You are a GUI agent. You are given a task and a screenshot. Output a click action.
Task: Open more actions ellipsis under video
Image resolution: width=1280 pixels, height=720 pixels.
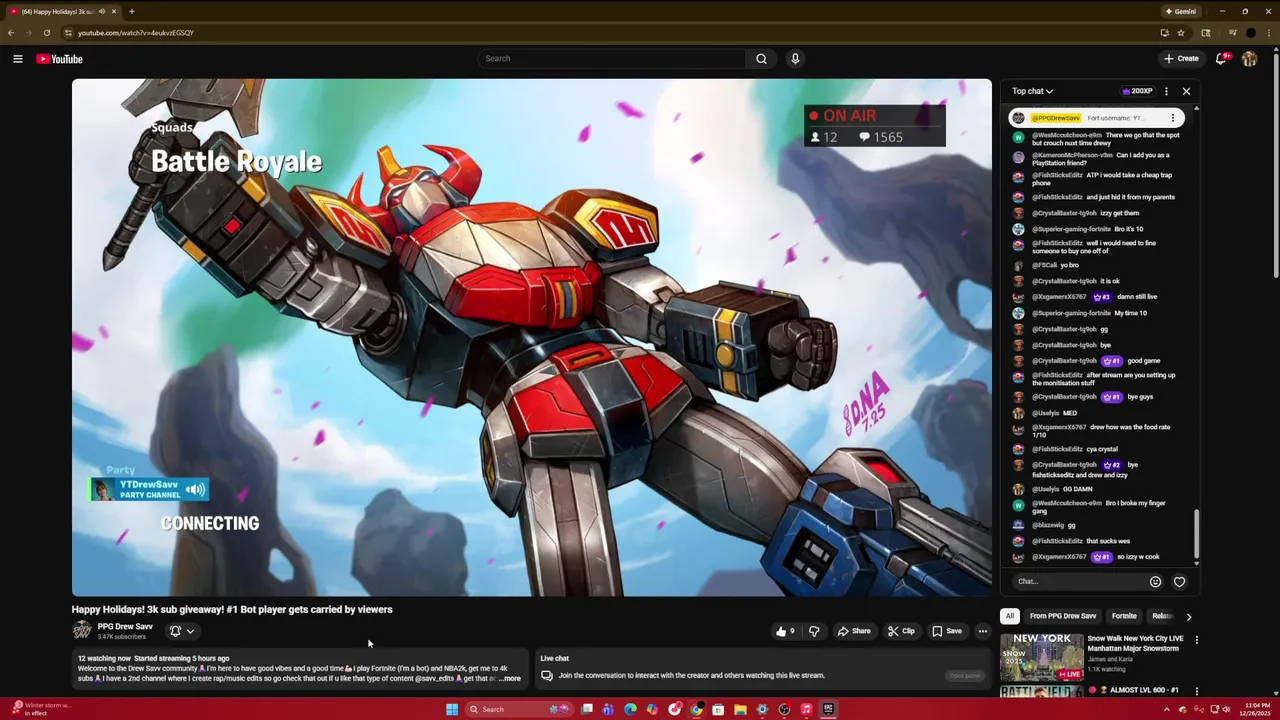pyautogui.click(x=983, y=631)
